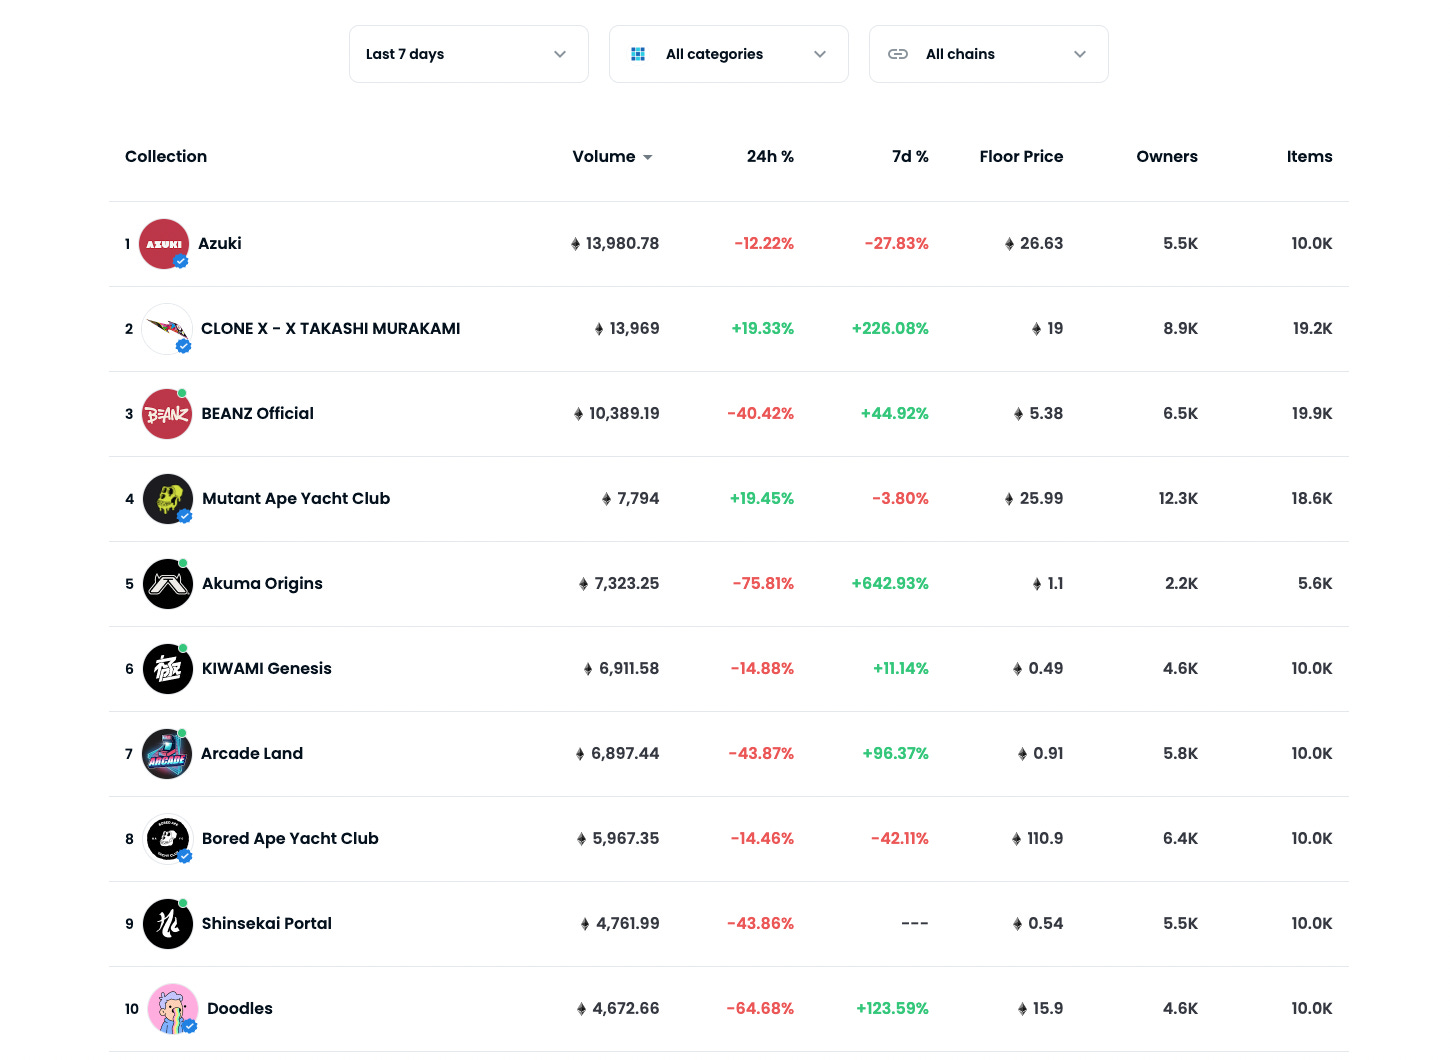Screen dimensions: 1450x1060
Task: Click KIWAMI Genesis floor price 0.49
Action: point(1046,669)
